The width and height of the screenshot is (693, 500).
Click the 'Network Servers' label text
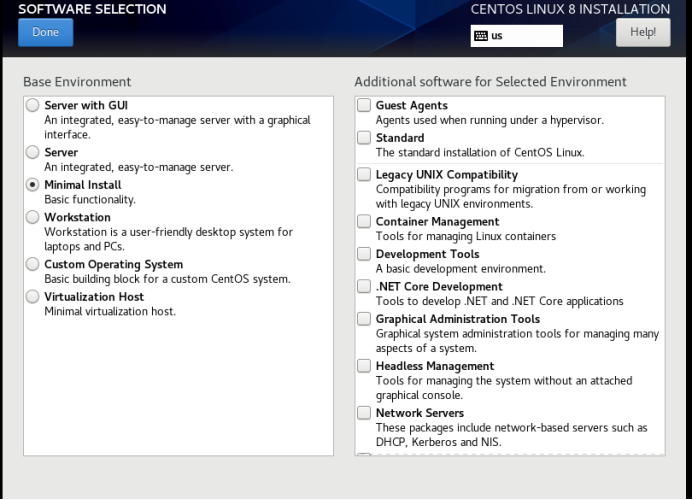[x=420, y=413]
